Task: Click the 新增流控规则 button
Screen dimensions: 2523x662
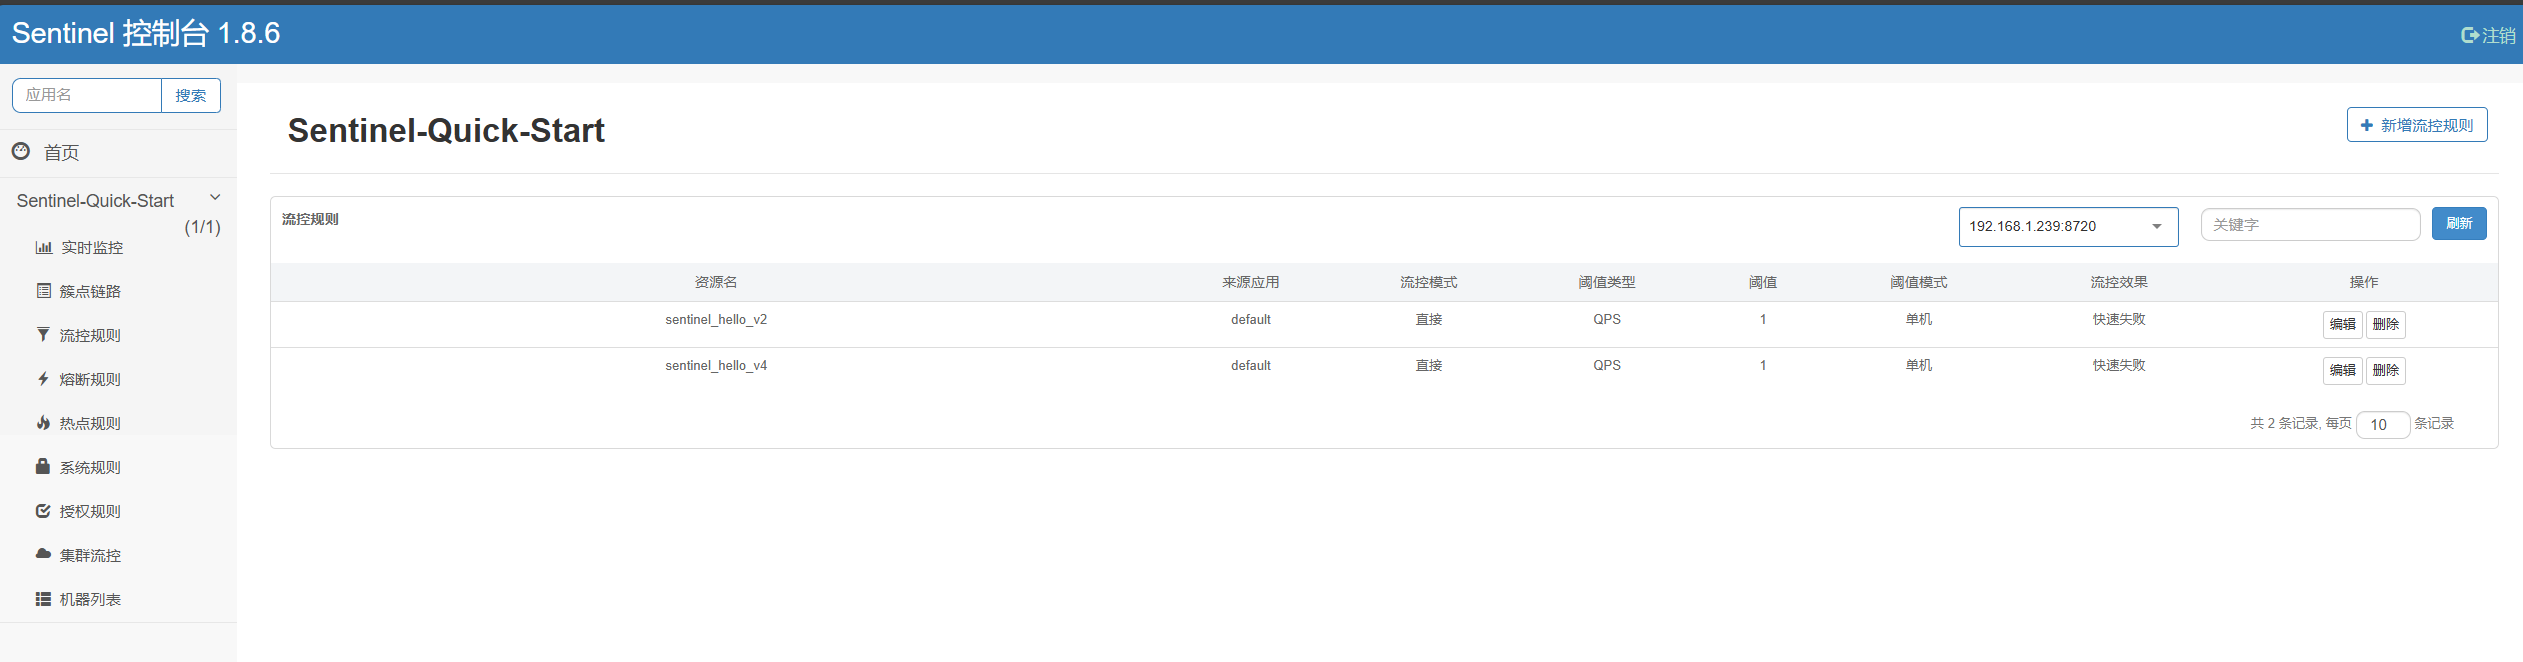Action: point(2416,125)
